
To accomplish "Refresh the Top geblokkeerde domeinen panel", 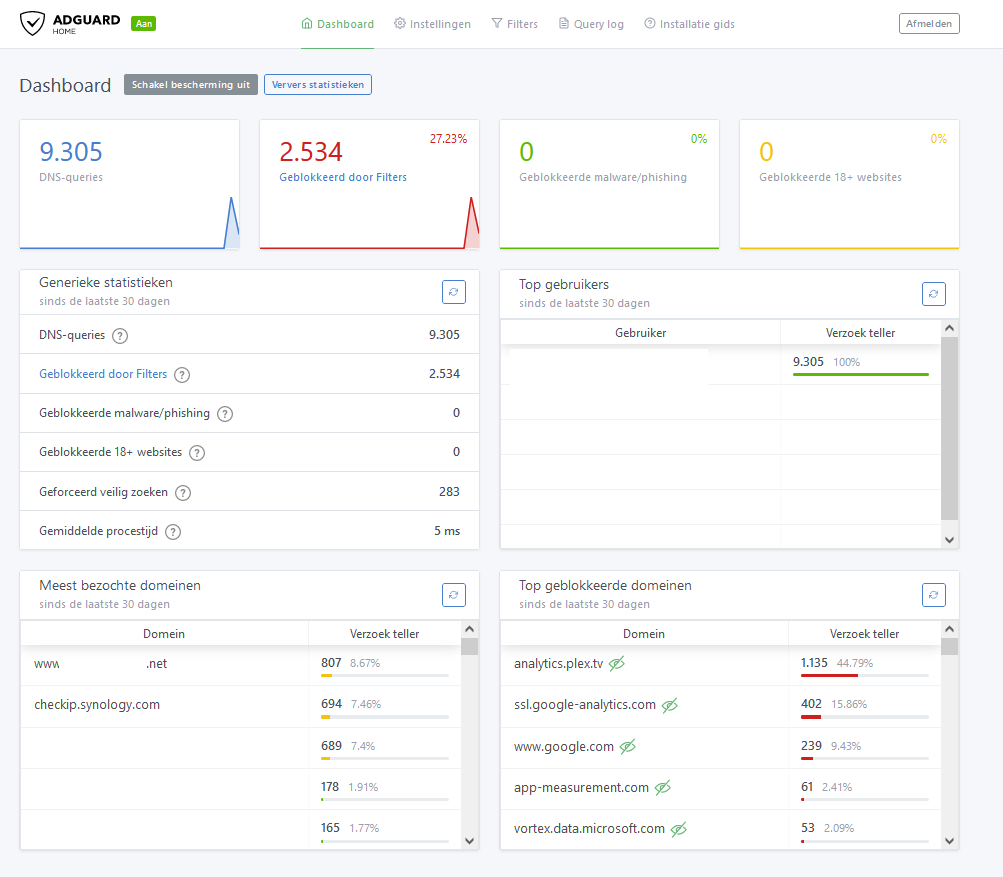I will click(933, 595).
